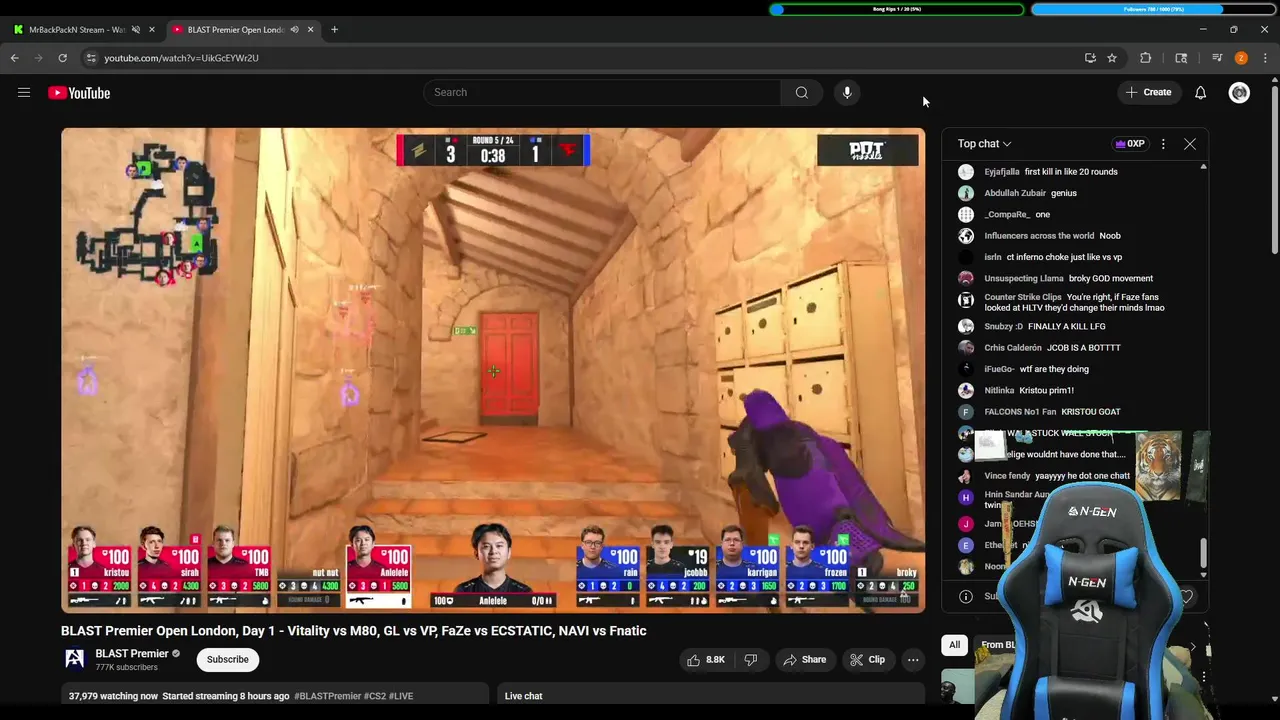This screenshot has height=720, width=1280.
Task: Open the YouTube notifications bell
Action: click(x=1200, y=93)
